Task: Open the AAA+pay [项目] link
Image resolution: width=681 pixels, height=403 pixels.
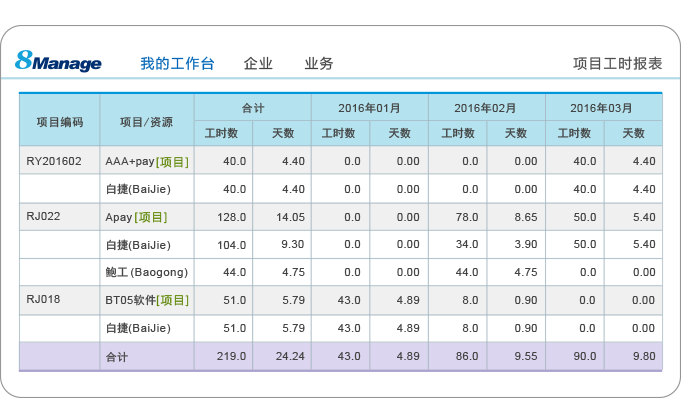Action: (147, 161)
